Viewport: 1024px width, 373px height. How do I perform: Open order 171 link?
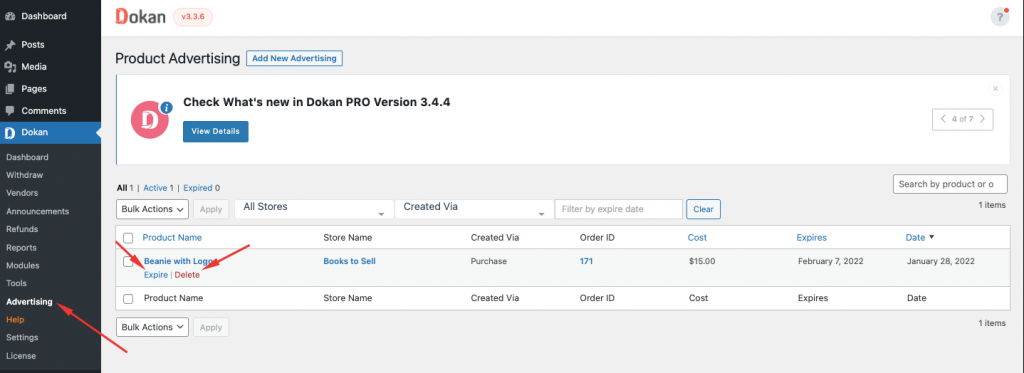coord(586,261)
